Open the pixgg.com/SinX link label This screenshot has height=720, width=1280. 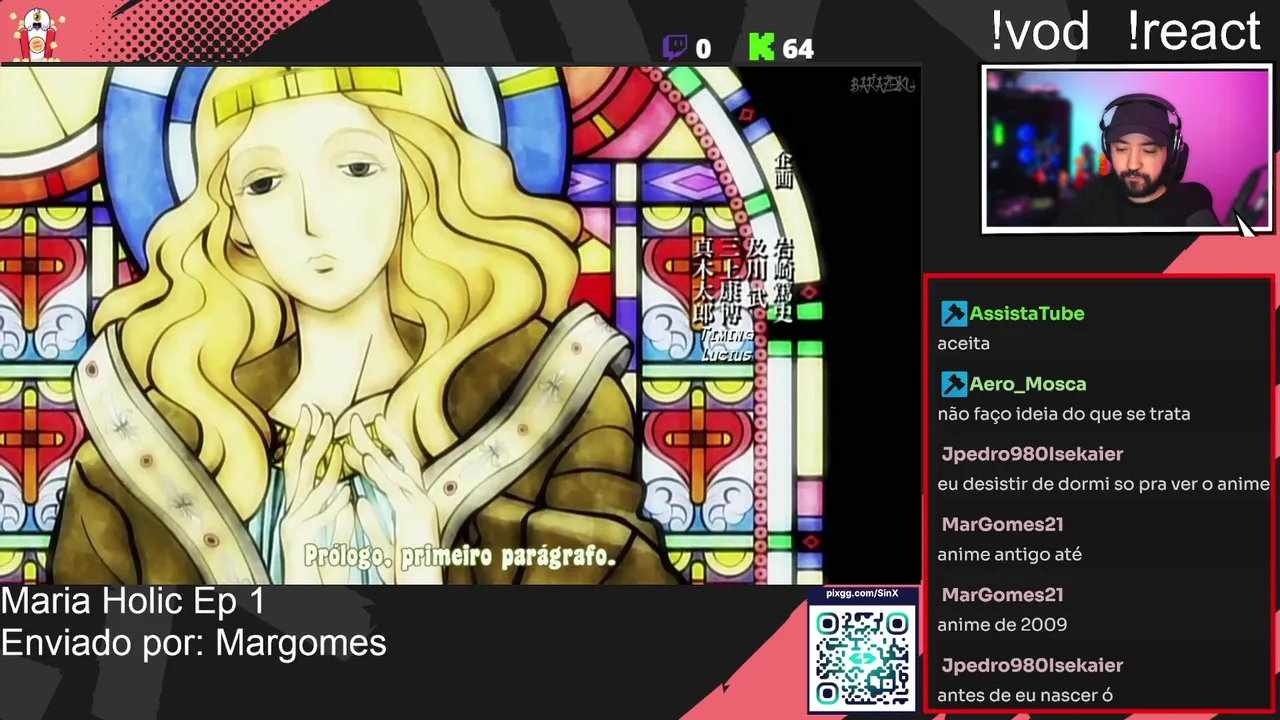[862, 593]
